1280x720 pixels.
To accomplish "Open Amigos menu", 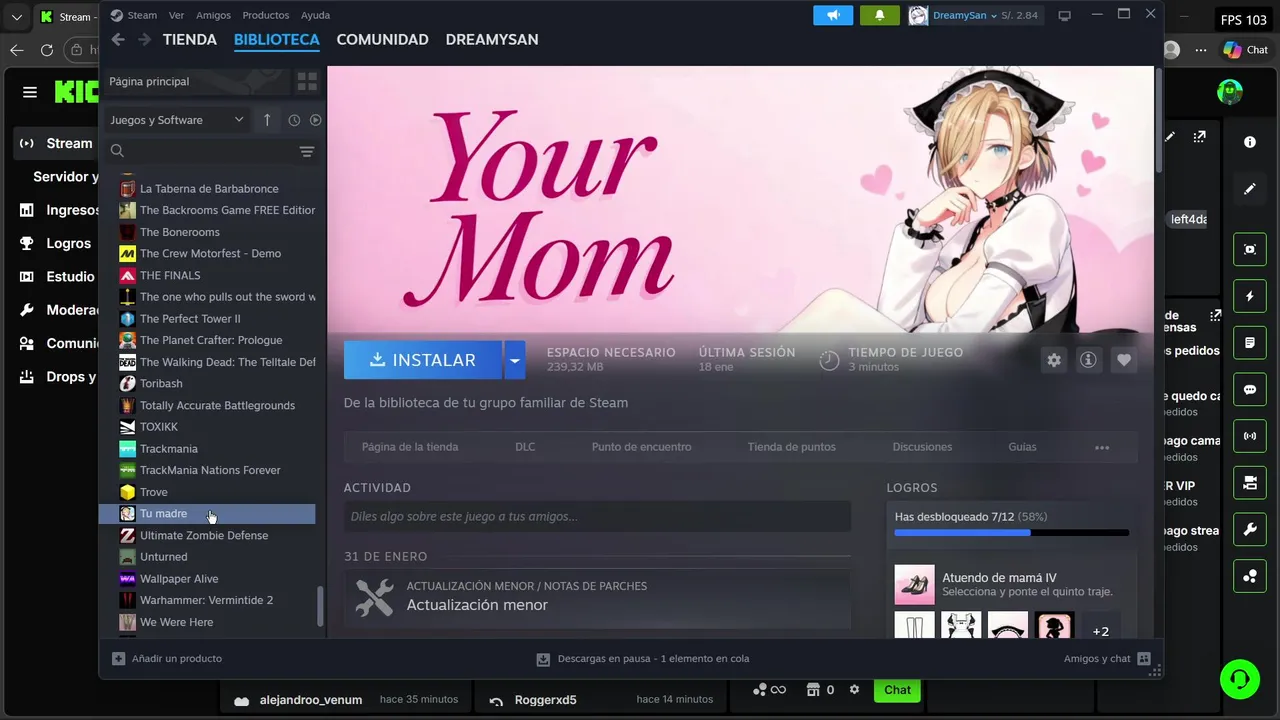I will point(213,15).
